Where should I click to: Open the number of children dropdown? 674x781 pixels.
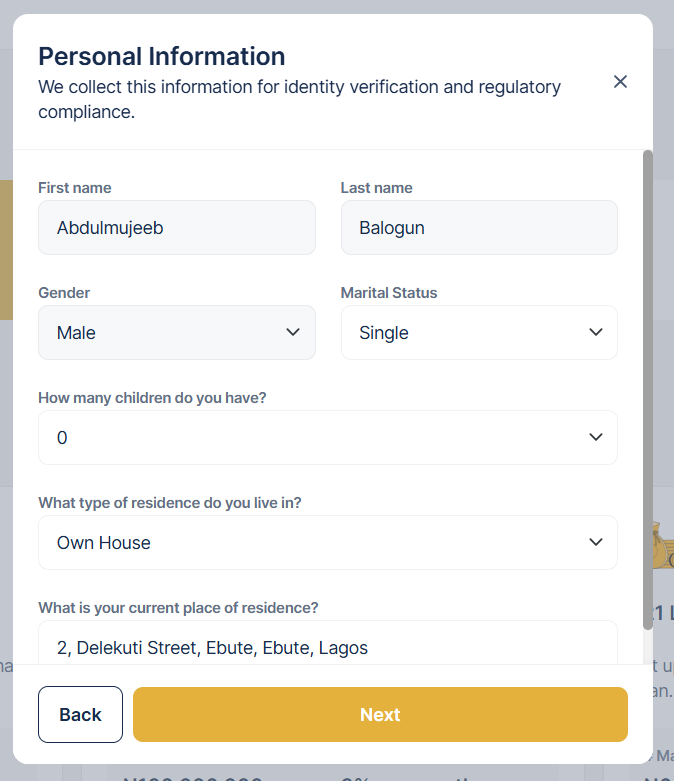327,437
